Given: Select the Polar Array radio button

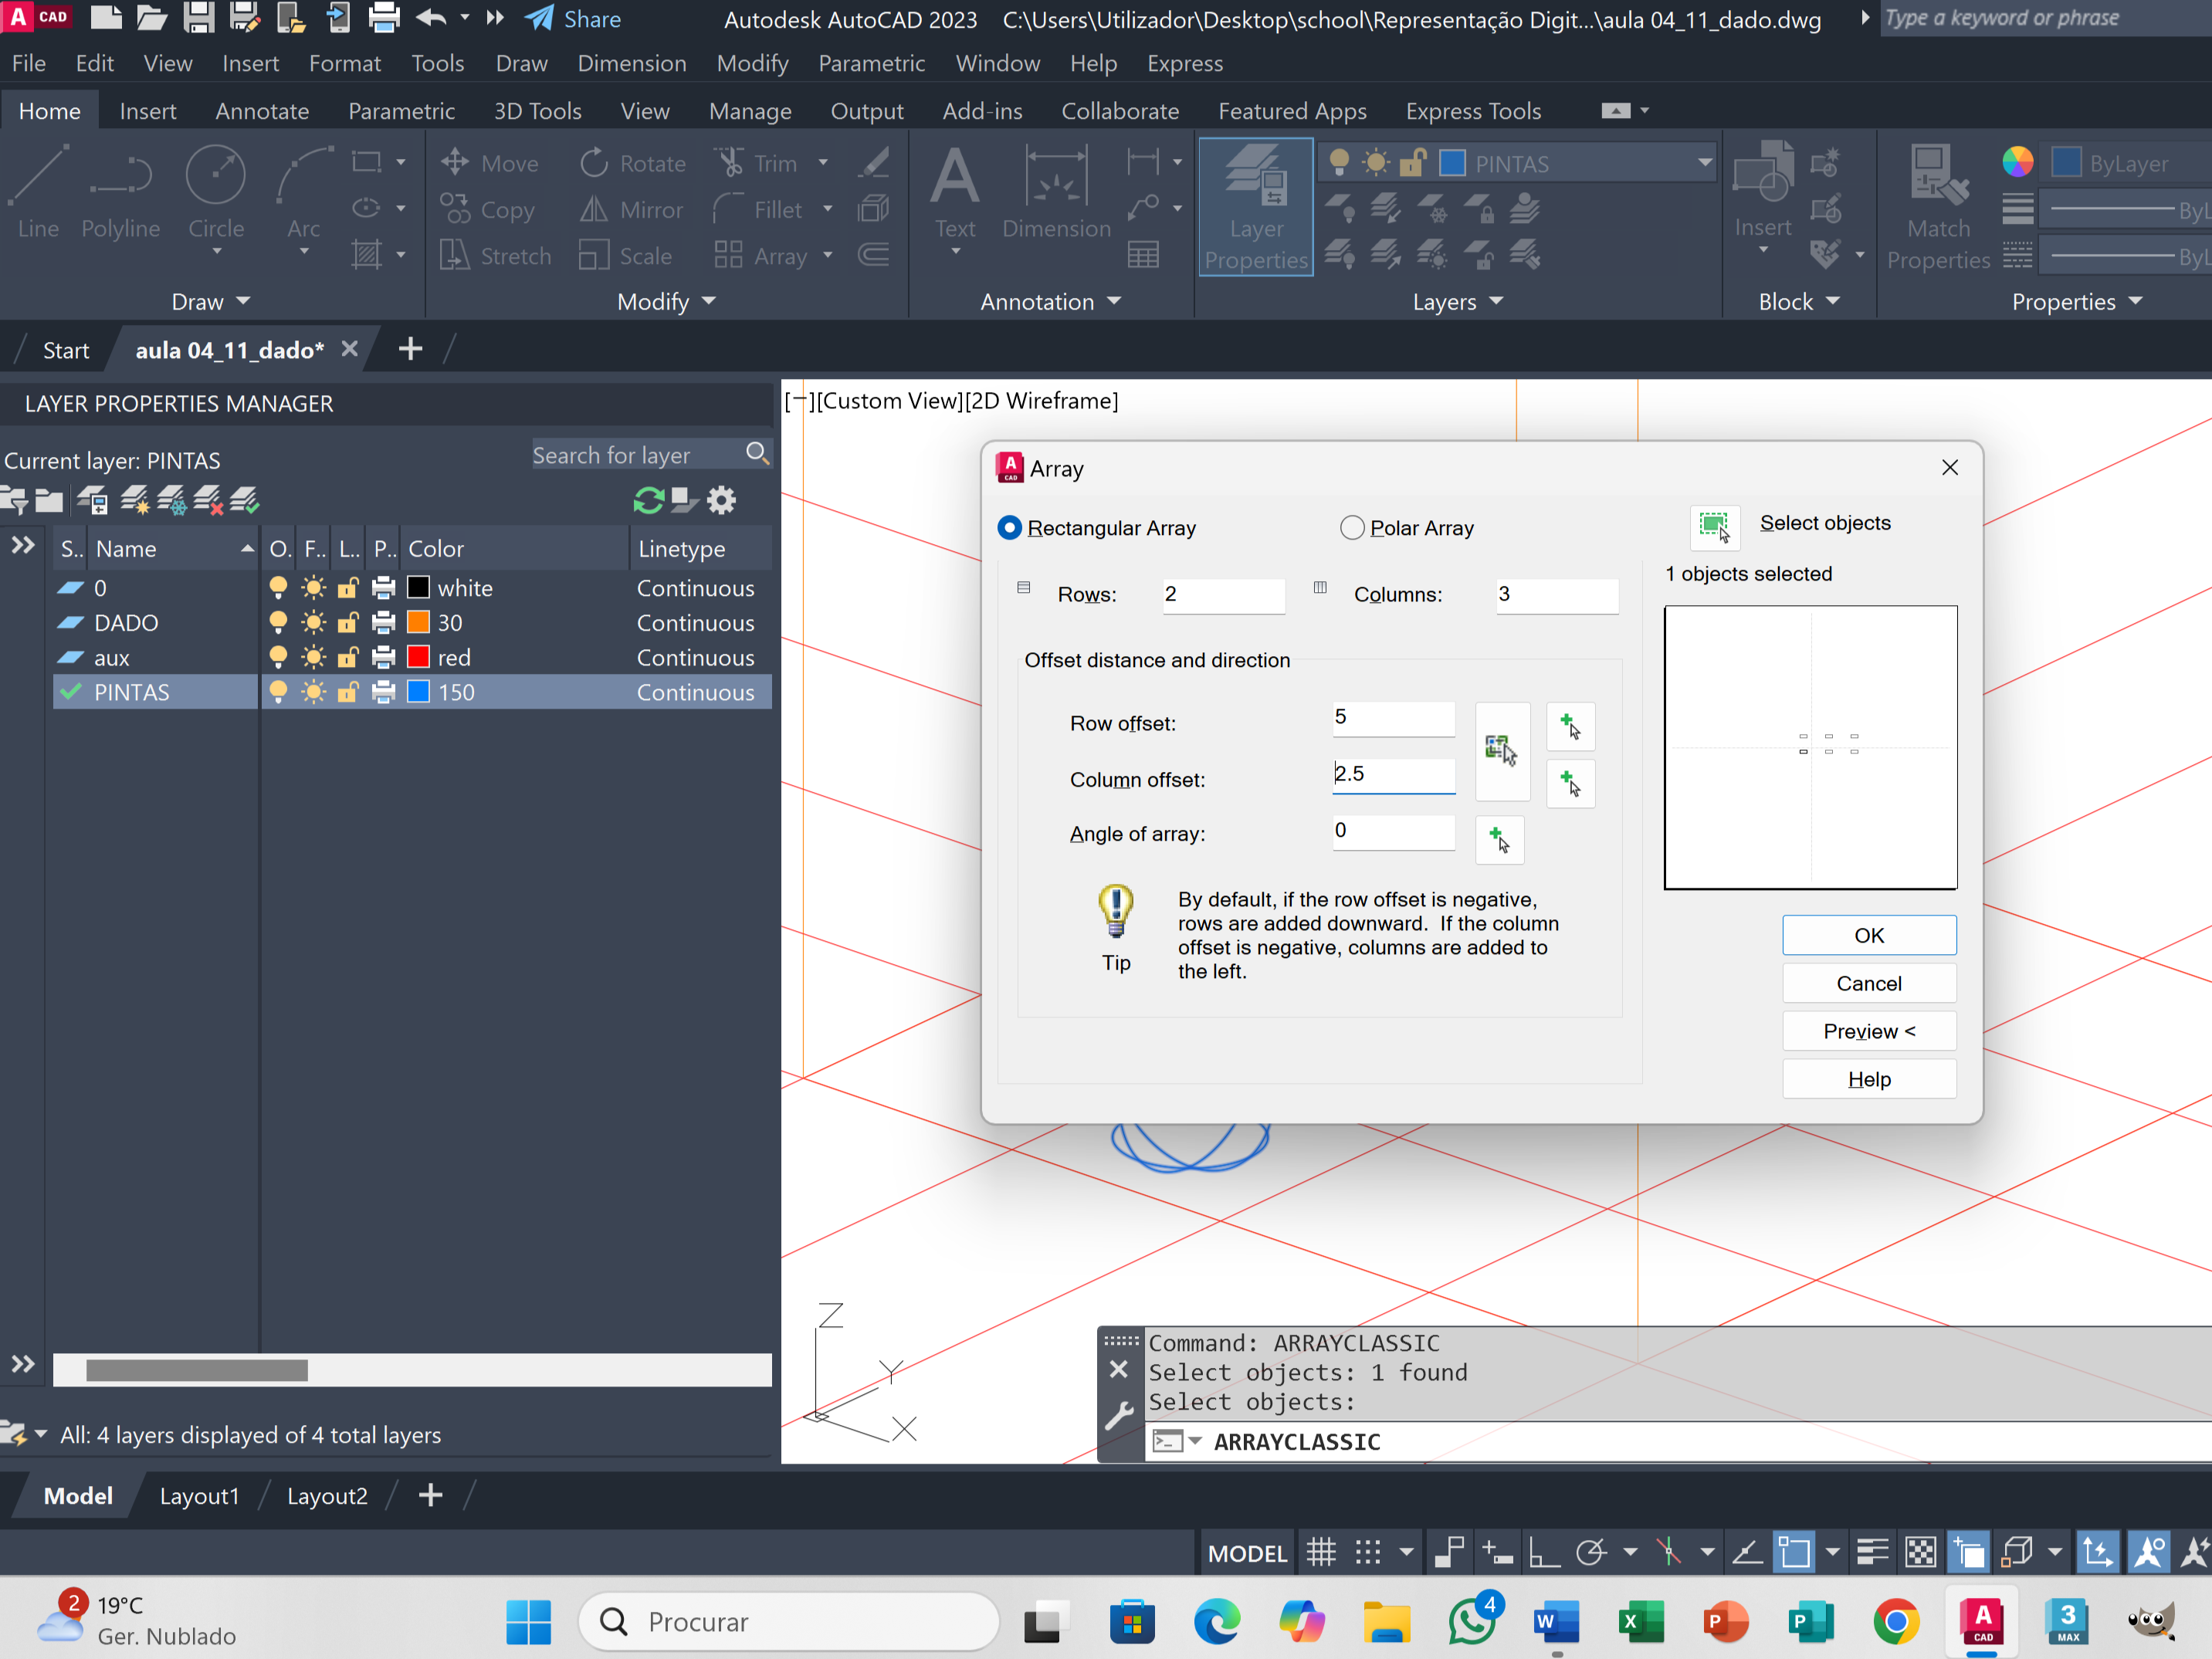Looking at the screenshot, I should pyautogui.click(x=1352, y=528).
